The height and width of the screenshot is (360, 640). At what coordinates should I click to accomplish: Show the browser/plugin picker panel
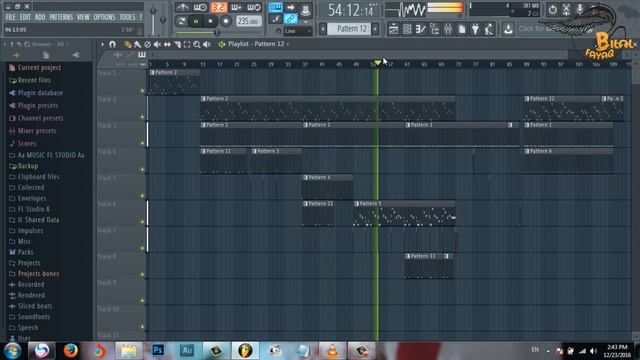pyautogui.click(x=434, y=29)
